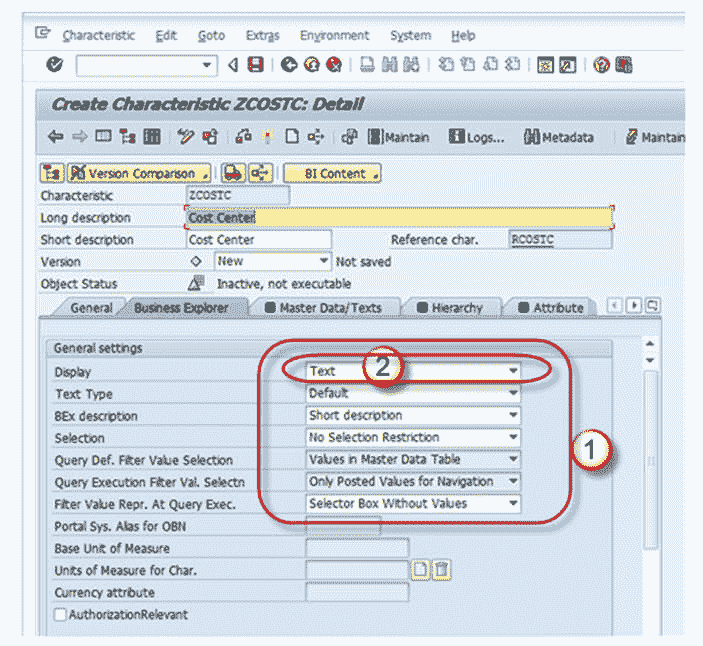This screenshot has height=646, width=703.
Task: Click the vertical scrollbar of General settings
Action: click(x=651, y=460)
